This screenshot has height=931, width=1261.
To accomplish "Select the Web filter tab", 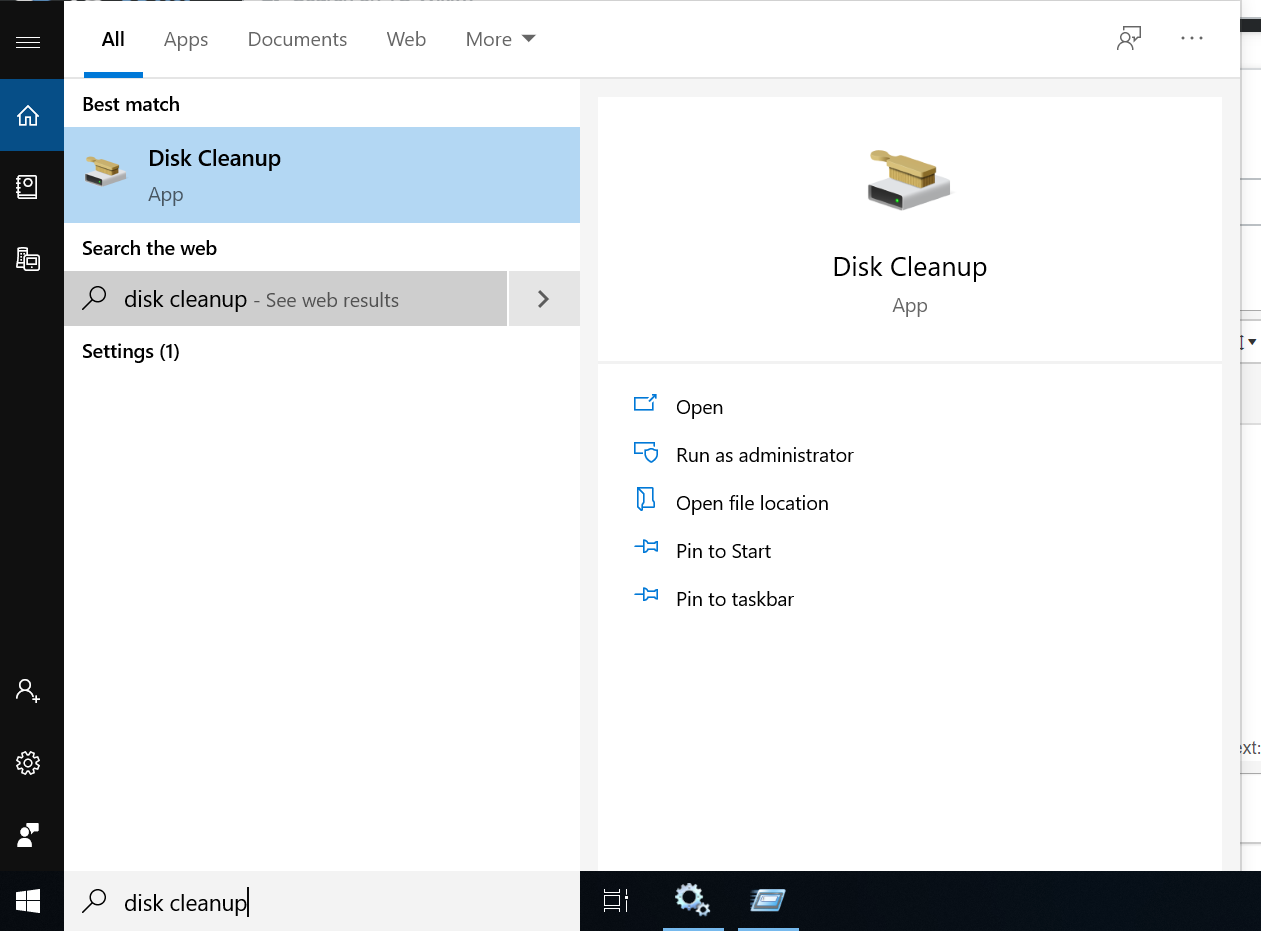I will (406, 40).
